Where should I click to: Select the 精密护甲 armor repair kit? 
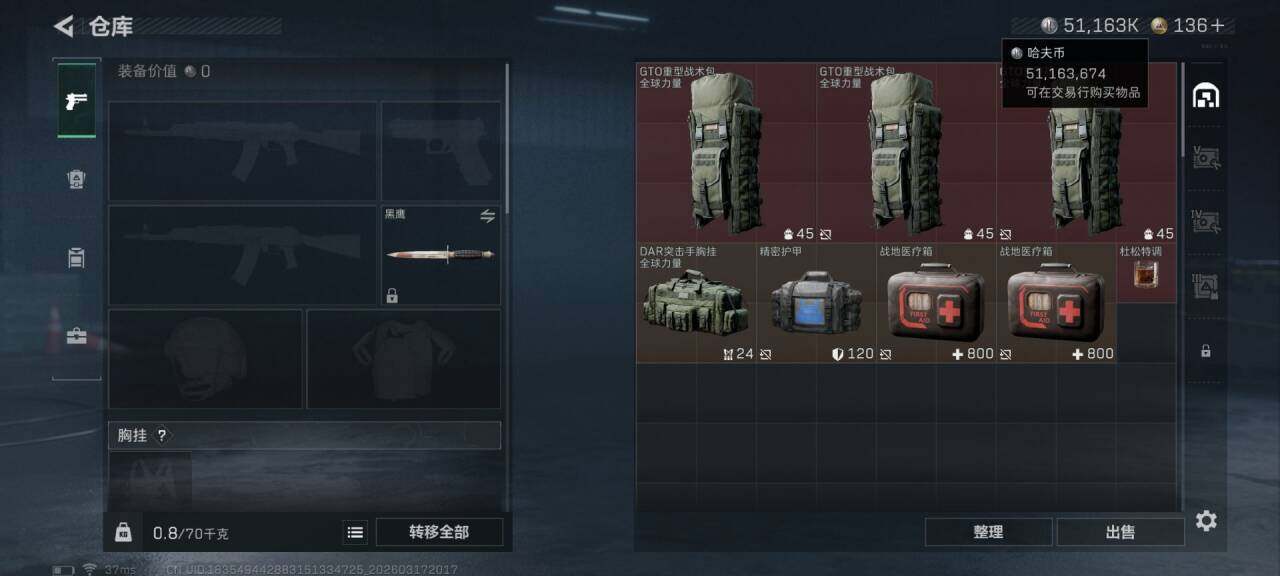pos(816,303)
